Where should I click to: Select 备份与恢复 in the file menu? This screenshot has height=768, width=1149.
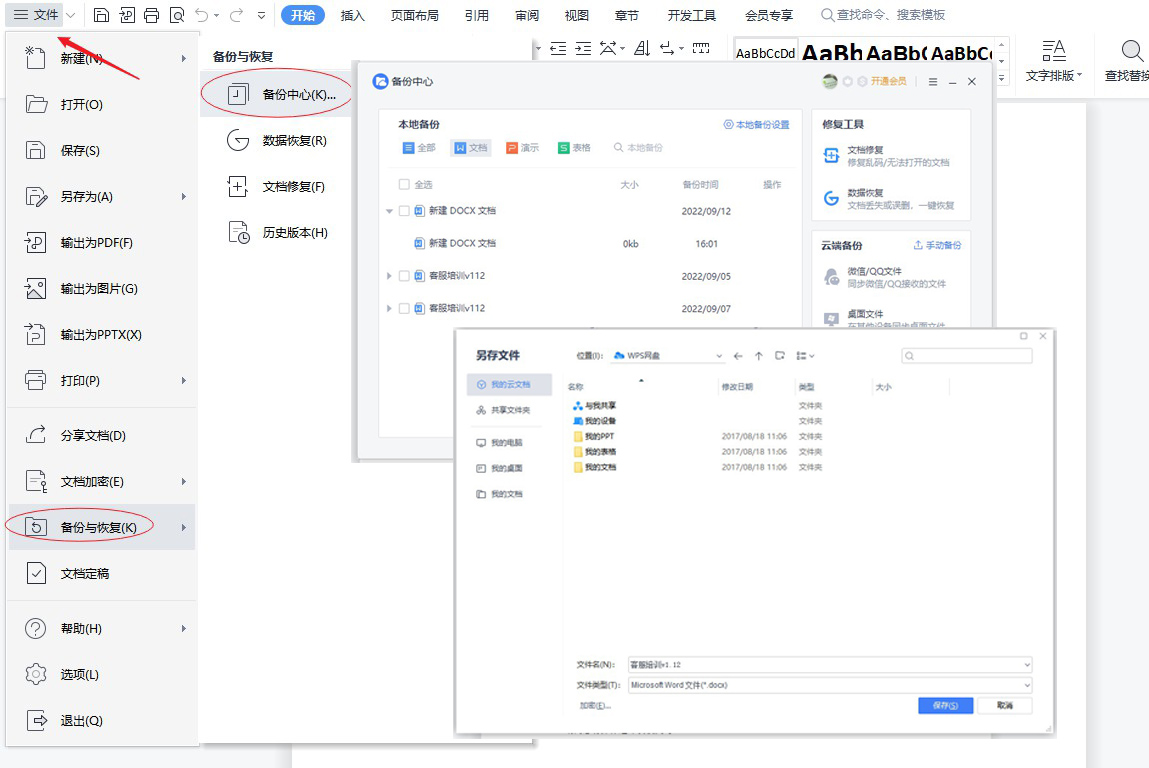[97, 527]
